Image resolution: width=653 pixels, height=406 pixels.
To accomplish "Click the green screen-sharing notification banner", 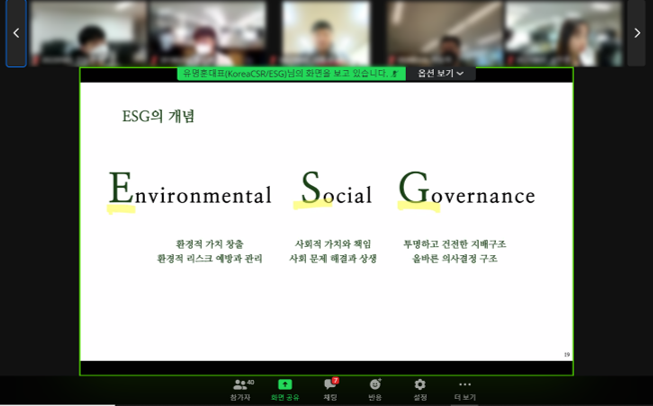I will (291, 73).
